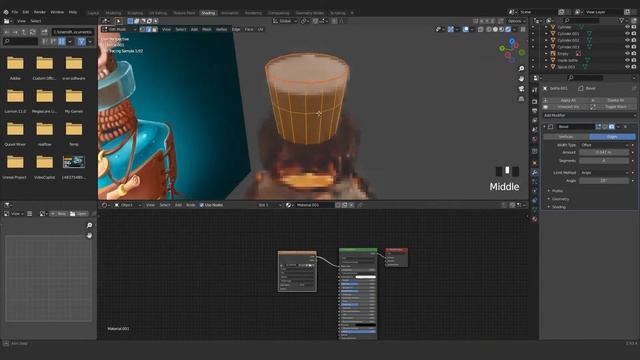Open the Width Type Offset dropdown

pos(604,145)
